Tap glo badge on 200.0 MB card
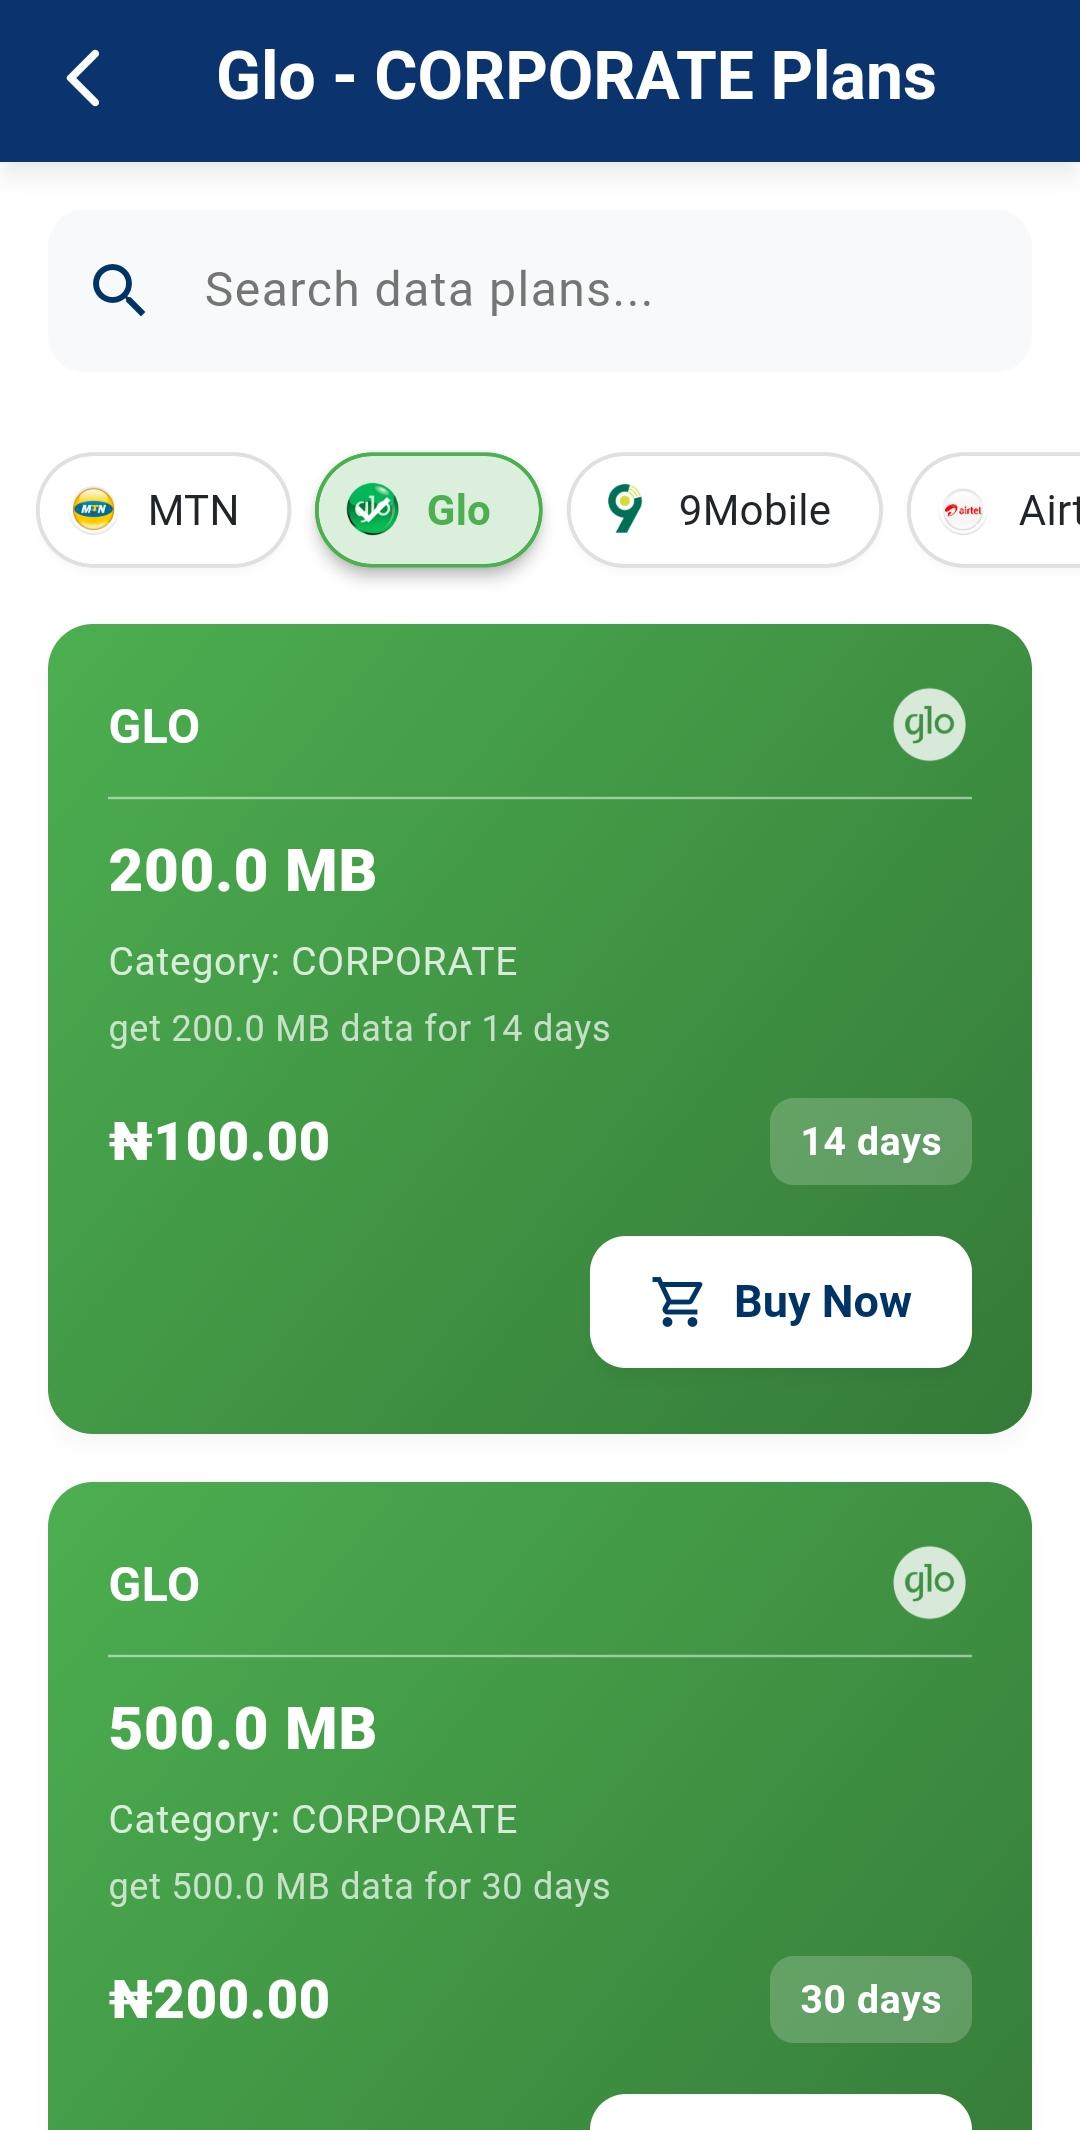 click(x=929, y=724)
